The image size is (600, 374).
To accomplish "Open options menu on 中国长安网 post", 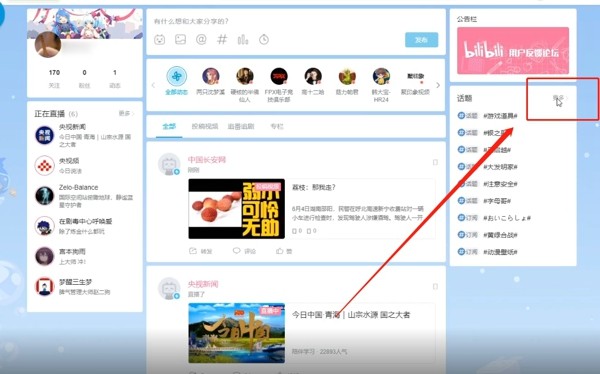I will [435, 162].
